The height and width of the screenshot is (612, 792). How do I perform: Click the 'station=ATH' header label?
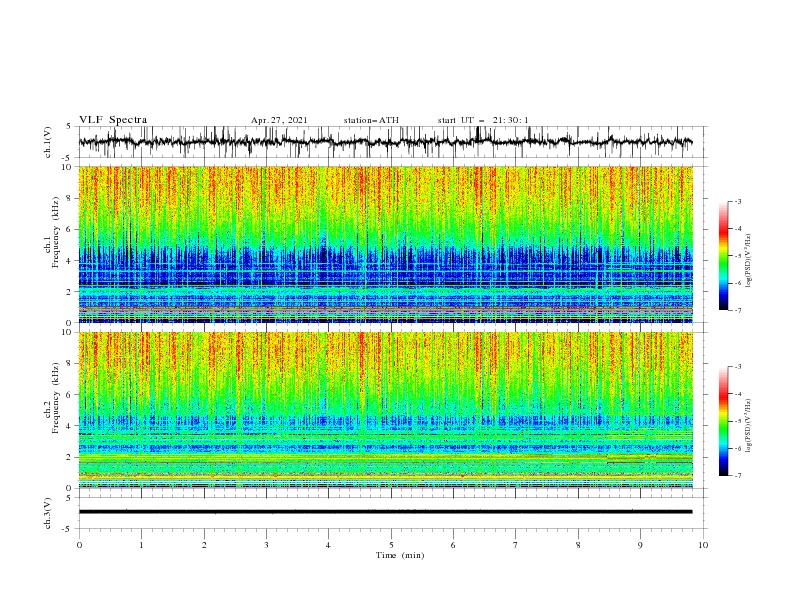pyautogui.click(x=371, y=120)
